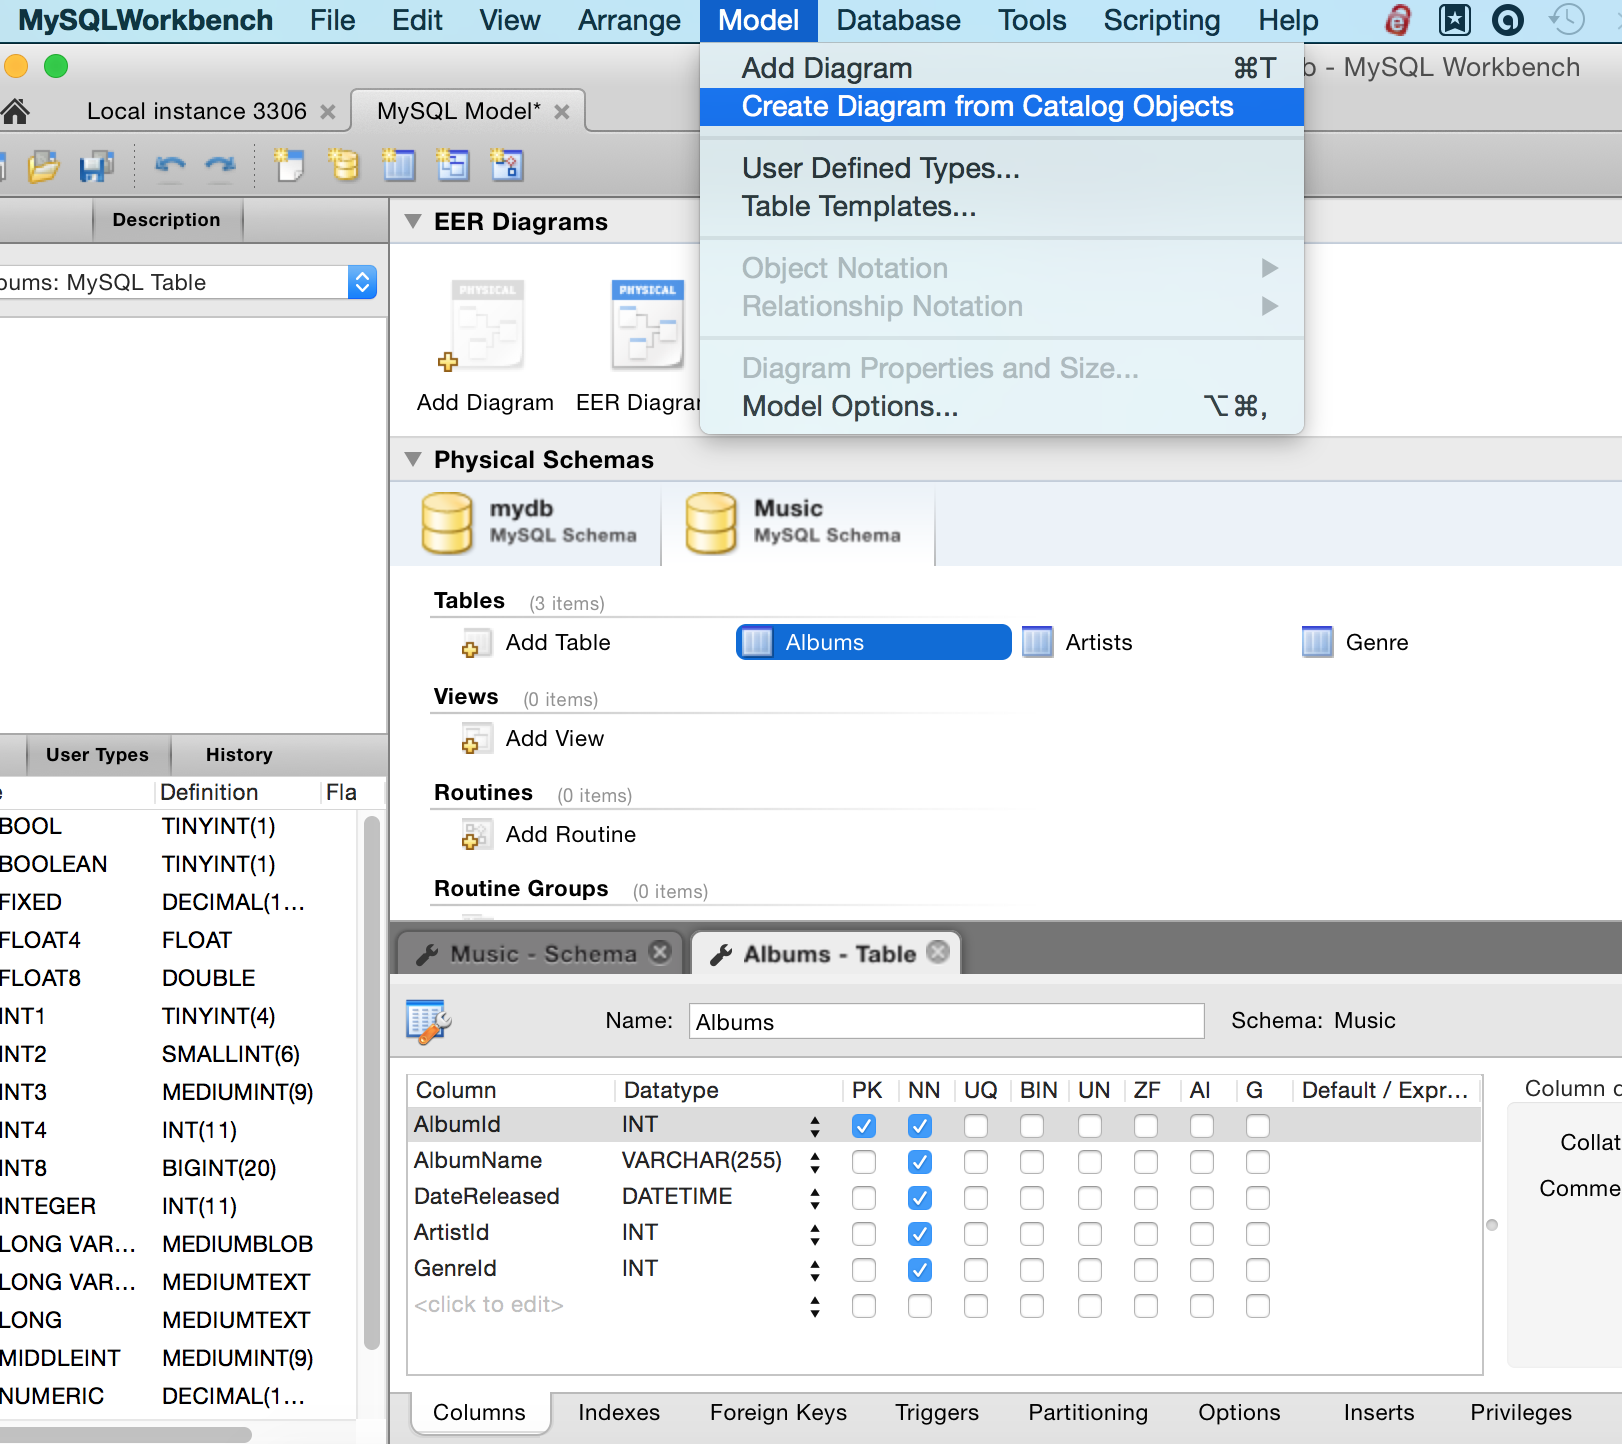This screenshot has height=1444, width=1622.
Task: Toggle UQ checkbox for AlbumName
Action: tap(976, 1162)
